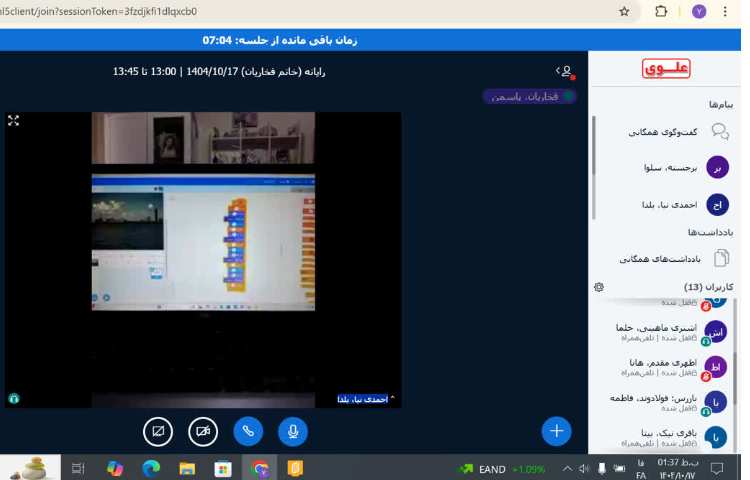
Task: Click the taskbar search box image
Action: [32, 468]
